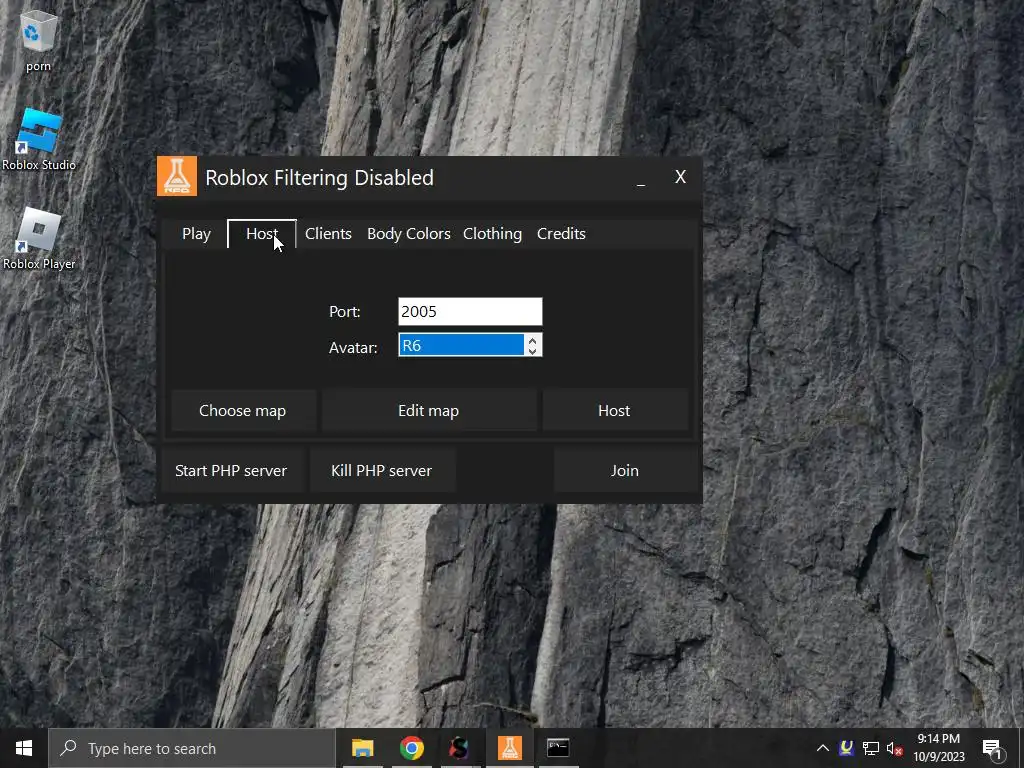Open the clock and date flyout
The image size is (1024, 768).
coord(938,748)
